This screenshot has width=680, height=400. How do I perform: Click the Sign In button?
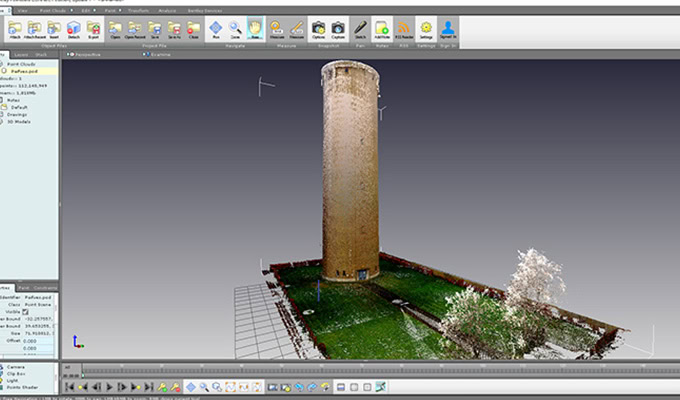pyautogui.click(x=448, y=31)
